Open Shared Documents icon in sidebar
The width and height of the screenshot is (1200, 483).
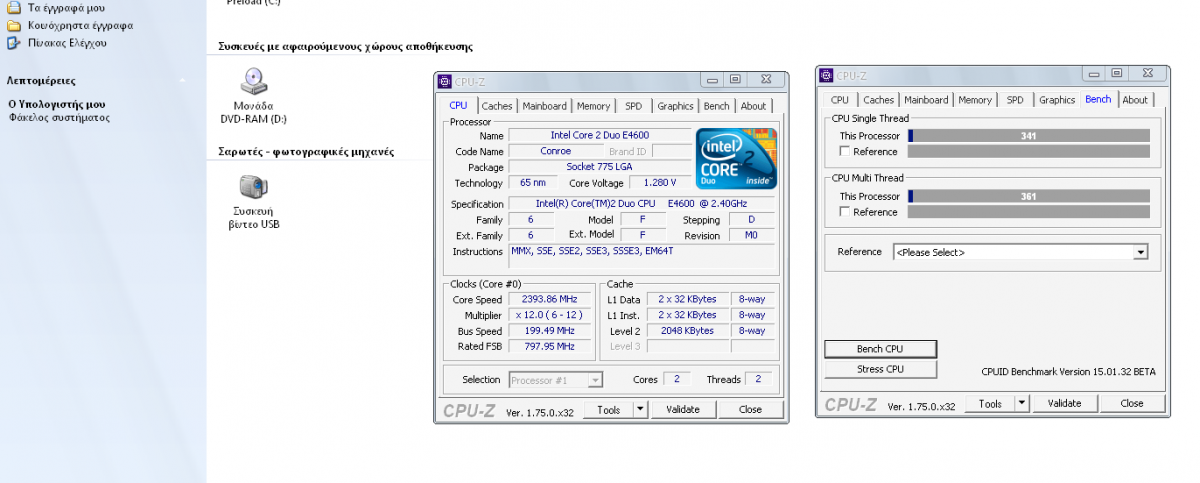[x=13, y=25]
